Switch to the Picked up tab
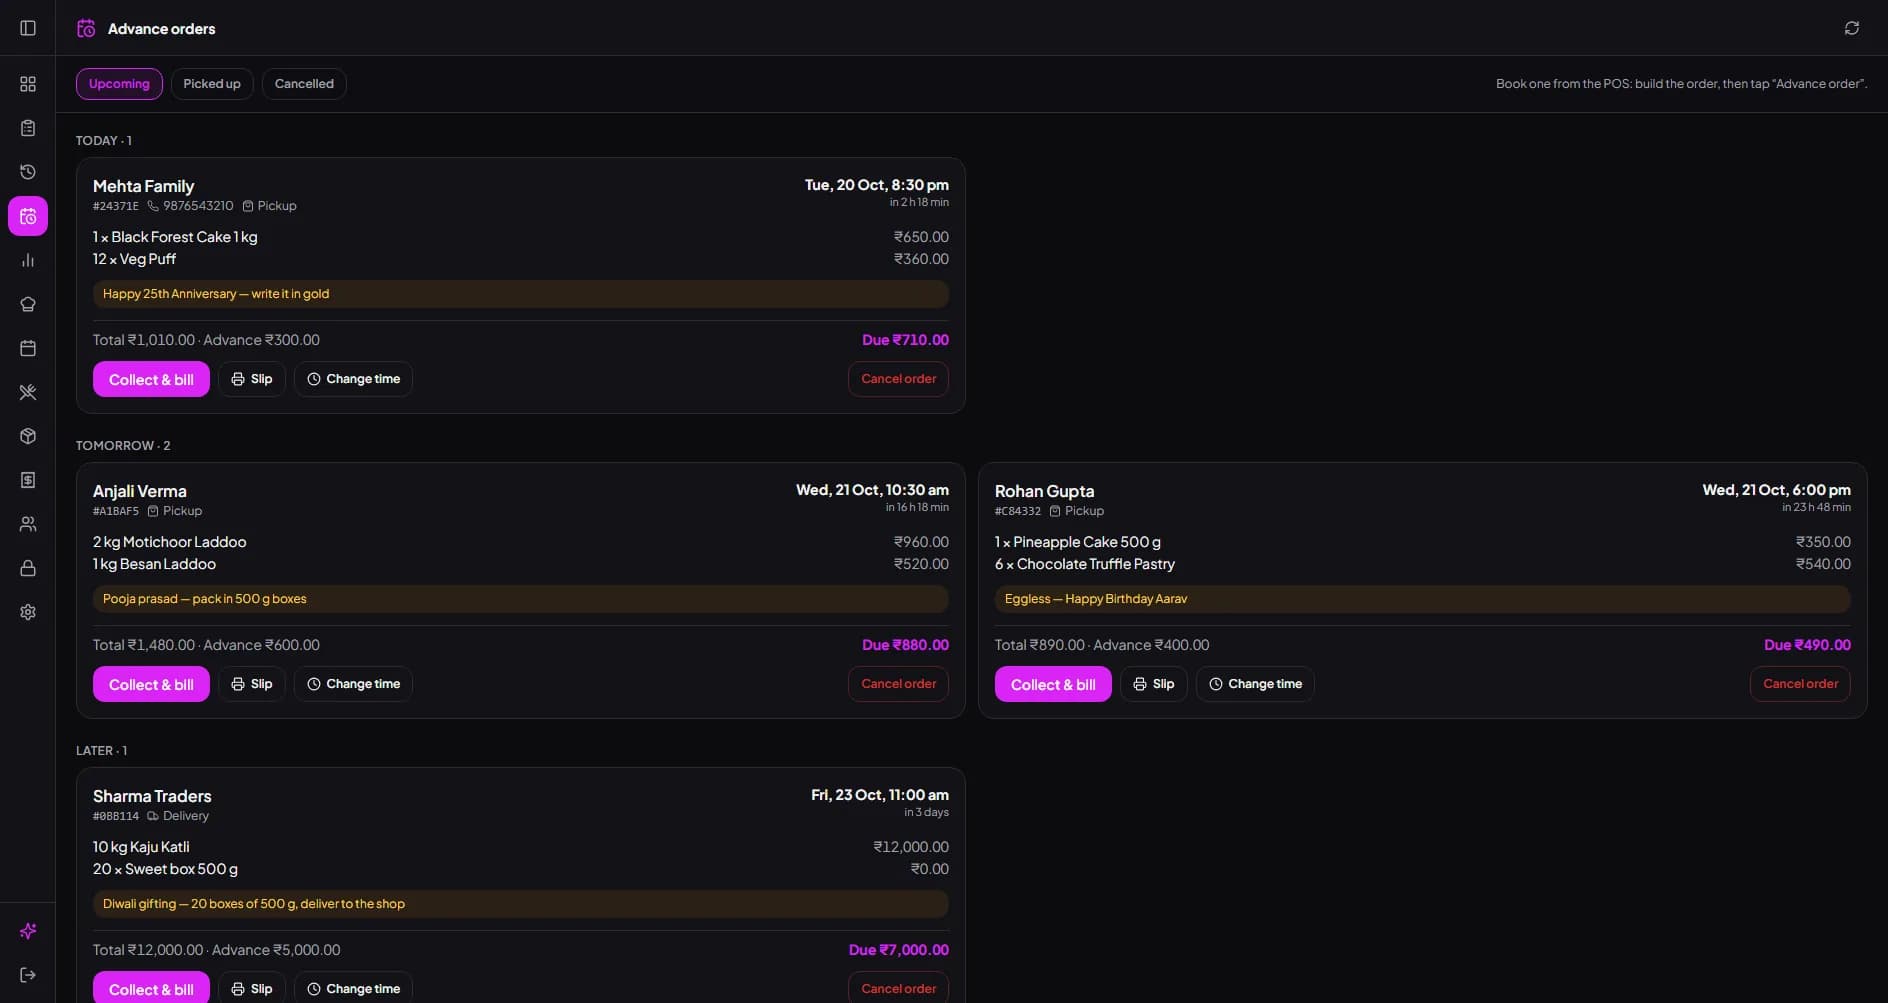The image size is (1888, 1003). [x=212, y=84]
